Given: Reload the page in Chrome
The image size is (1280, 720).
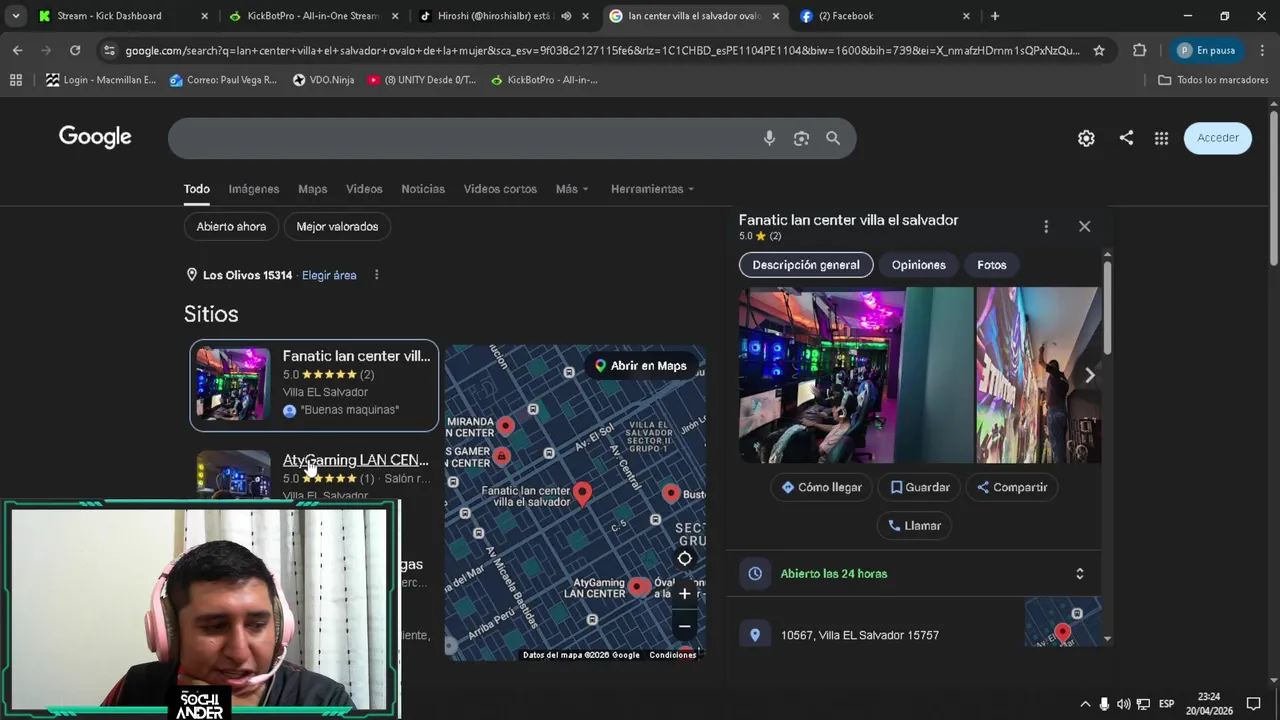Looking at the screenshot, I should tap(75, 50).
